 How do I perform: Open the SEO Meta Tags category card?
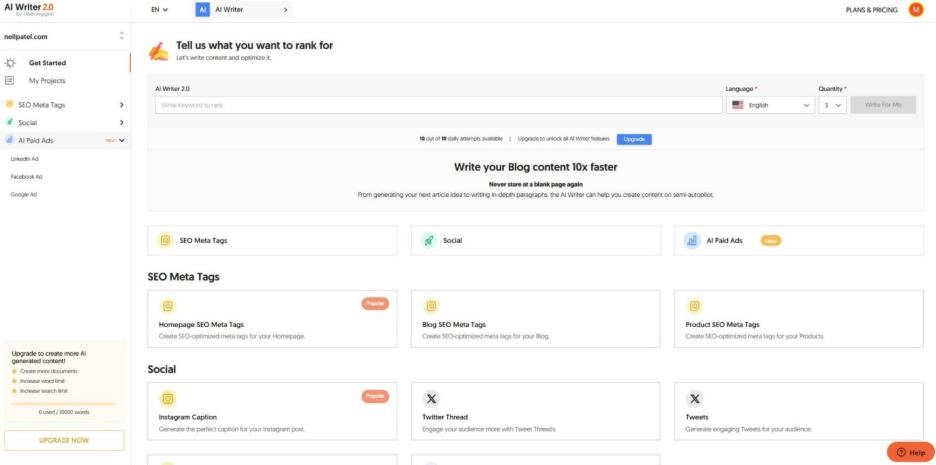click(272, 241)
